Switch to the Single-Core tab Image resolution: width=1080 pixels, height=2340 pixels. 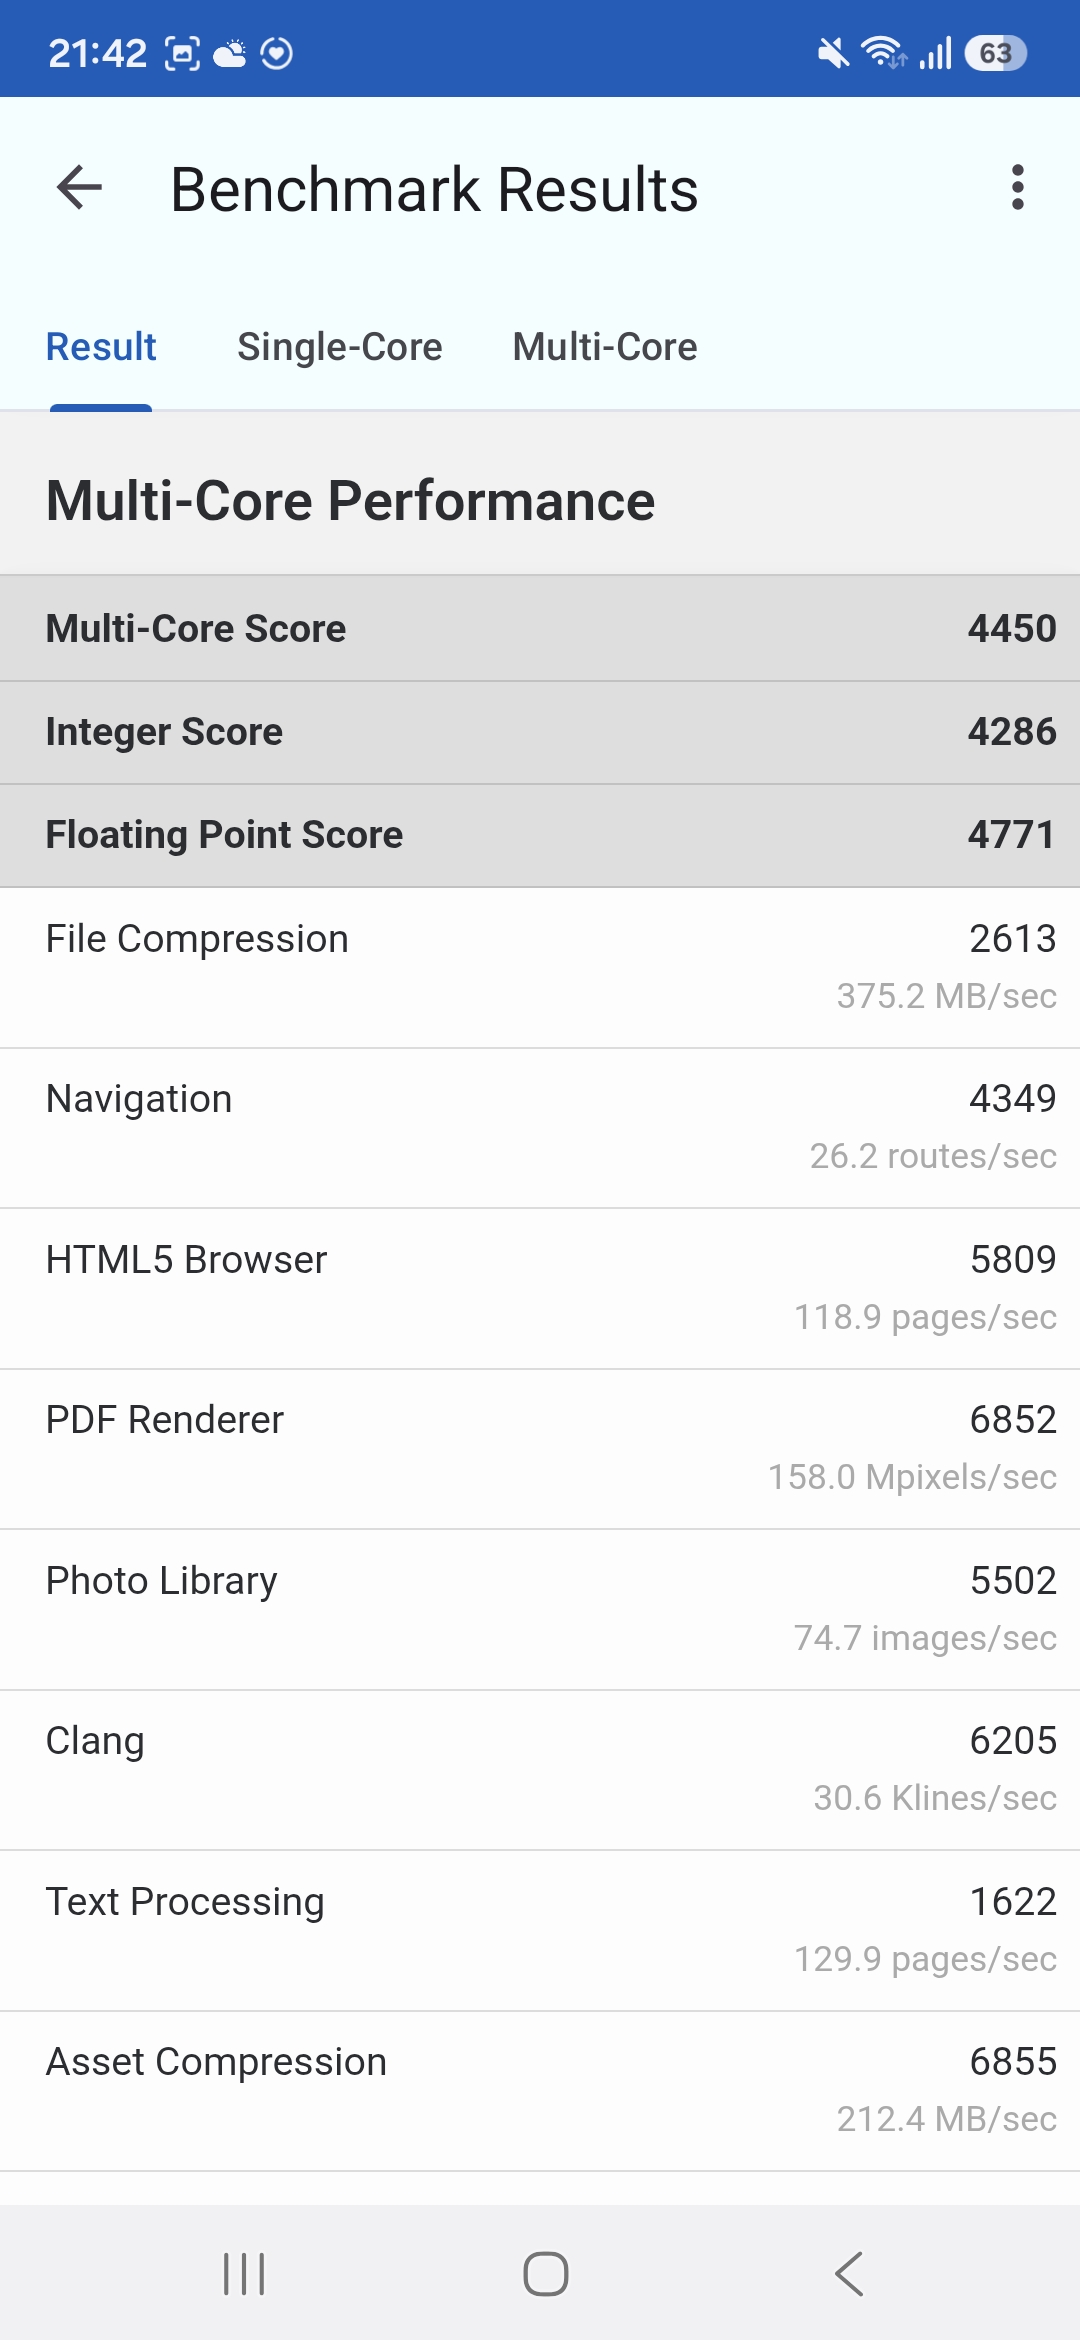point(339,347)
